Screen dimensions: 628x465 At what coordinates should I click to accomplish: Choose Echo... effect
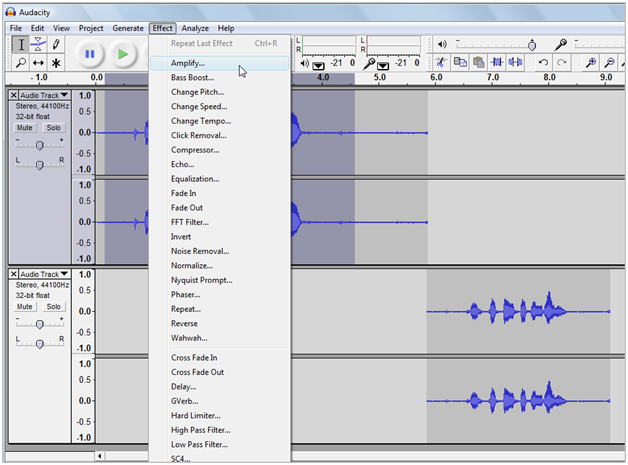pos(219,164)
